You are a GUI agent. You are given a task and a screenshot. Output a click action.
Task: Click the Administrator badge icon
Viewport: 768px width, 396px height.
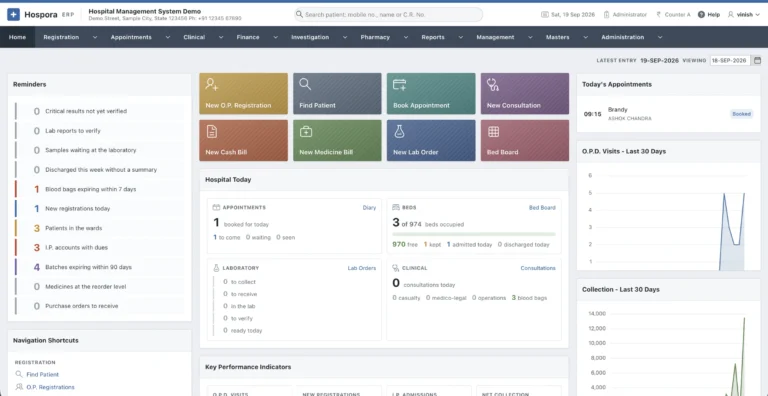(x=606, y=15)
